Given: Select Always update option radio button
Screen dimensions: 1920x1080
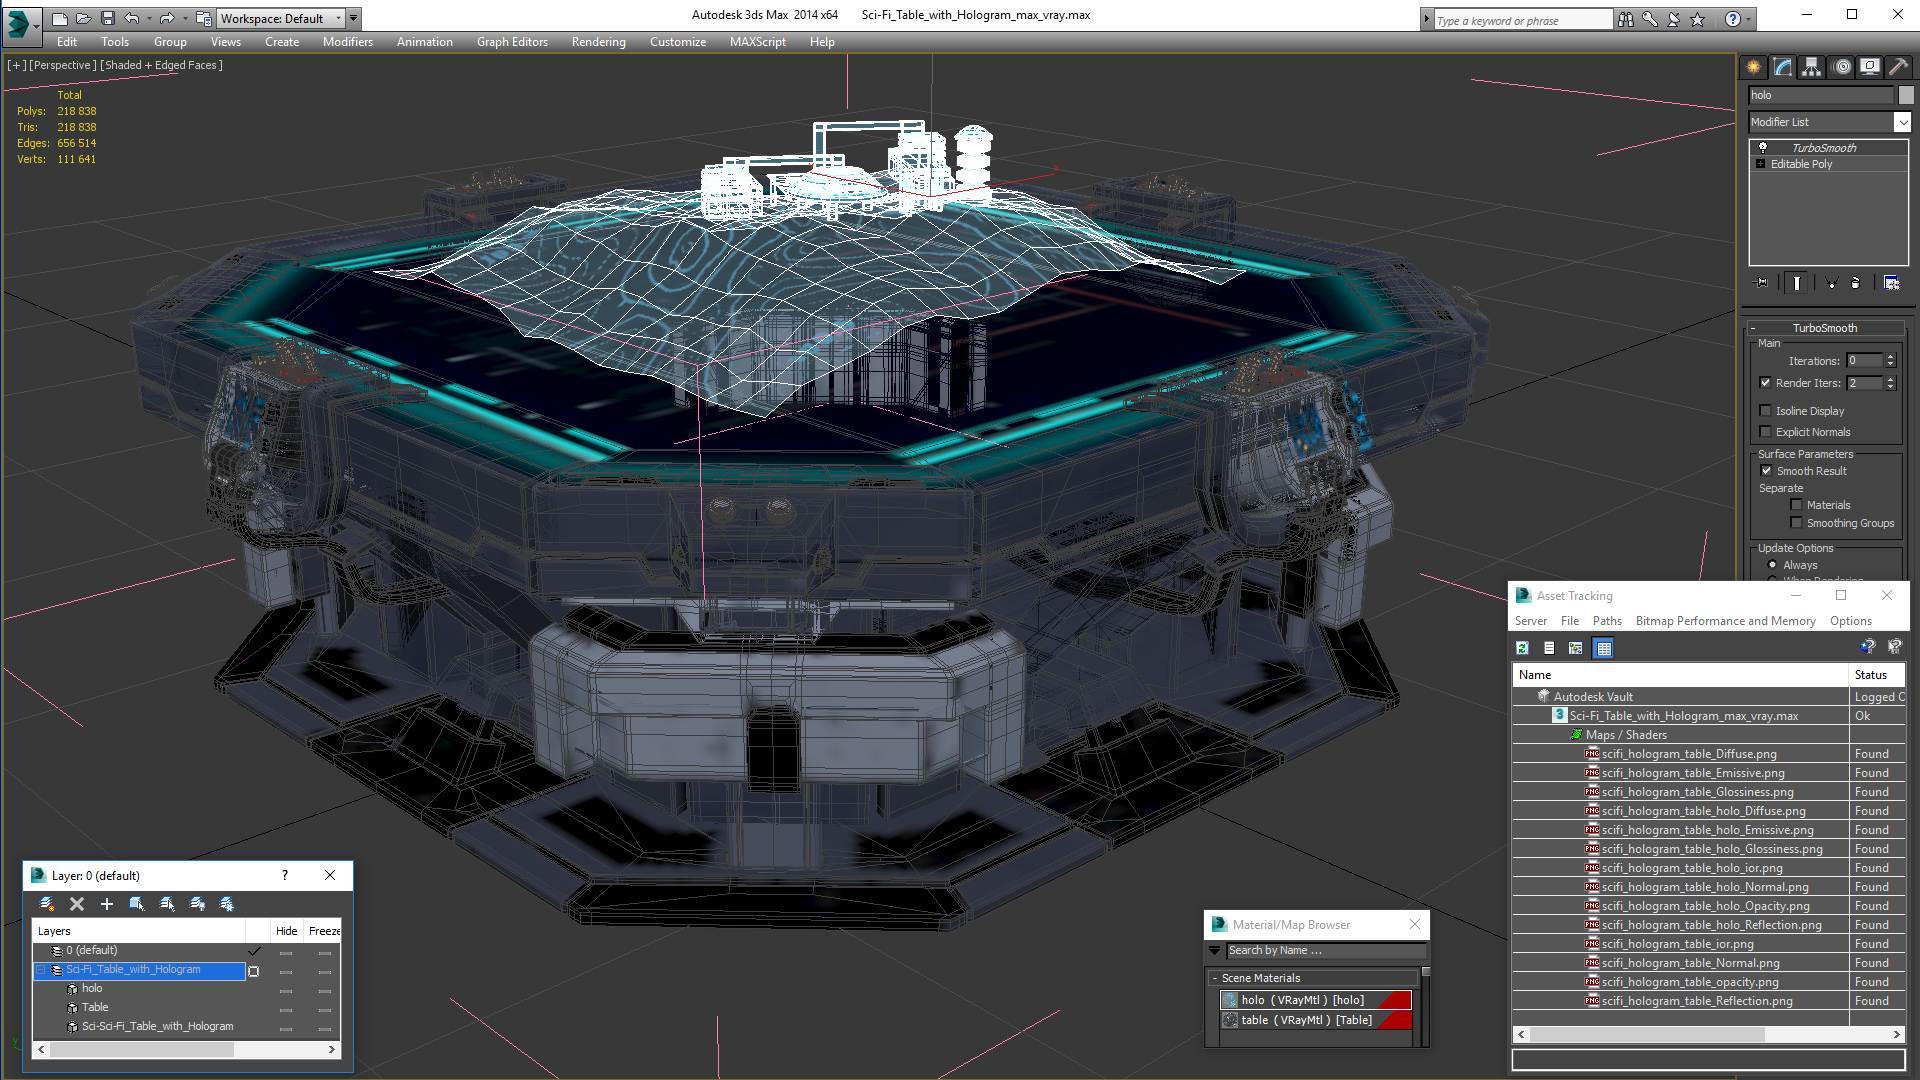Looking at the screenshot, I should click(1773, 565).
